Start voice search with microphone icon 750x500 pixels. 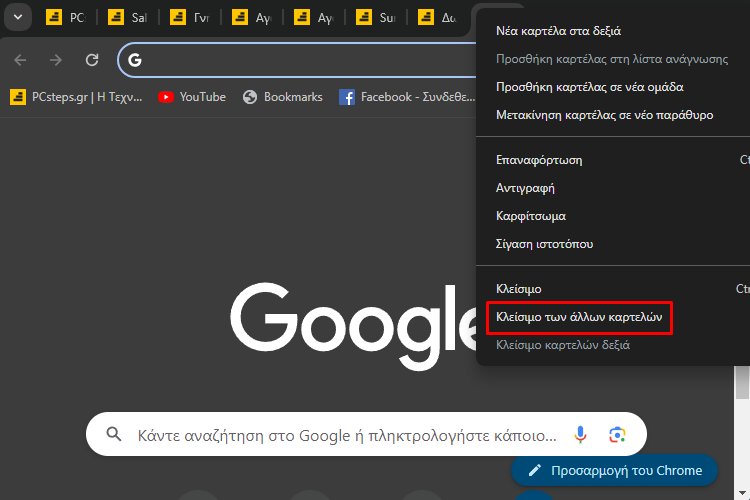[x=580, y=434]
